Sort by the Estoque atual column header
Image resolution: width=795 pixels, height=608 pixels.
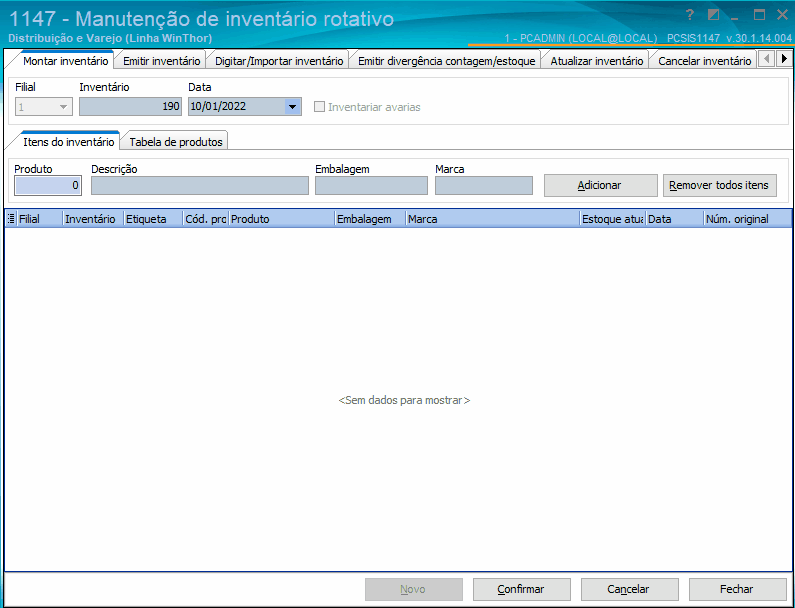[x=613, y=219]
